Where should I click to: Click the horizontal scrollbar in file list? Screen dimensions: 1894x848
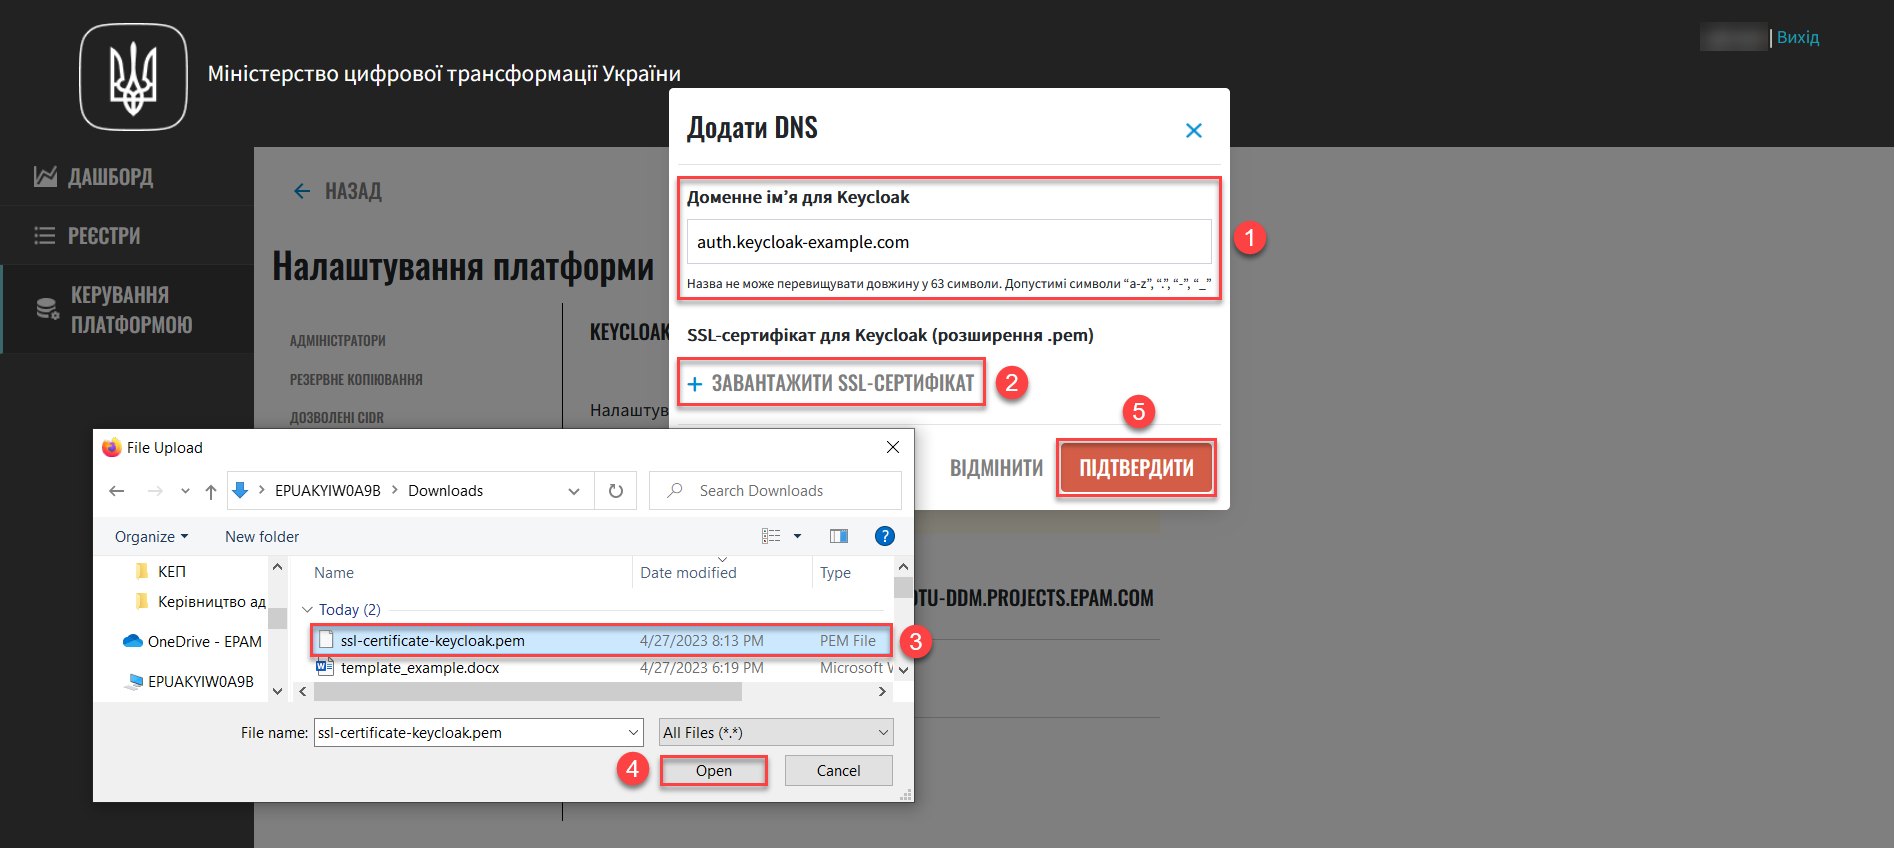tap(527, 692)
